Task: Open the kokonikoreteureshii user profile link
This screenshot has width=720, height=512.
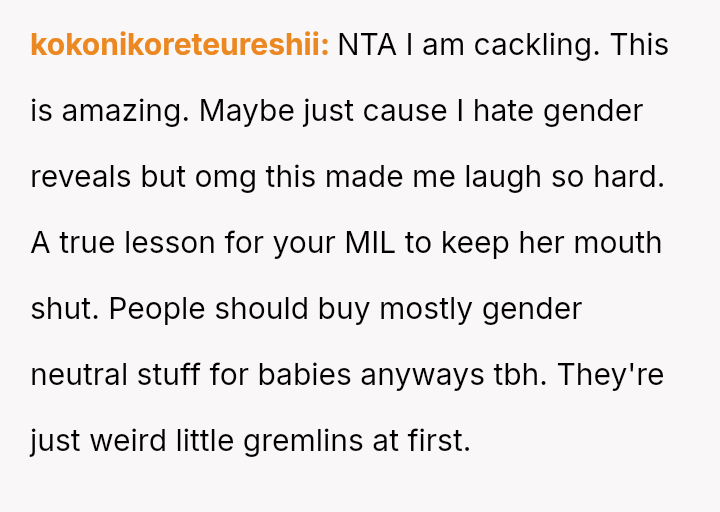Action: pyautogui.click(x=180, y=46)
